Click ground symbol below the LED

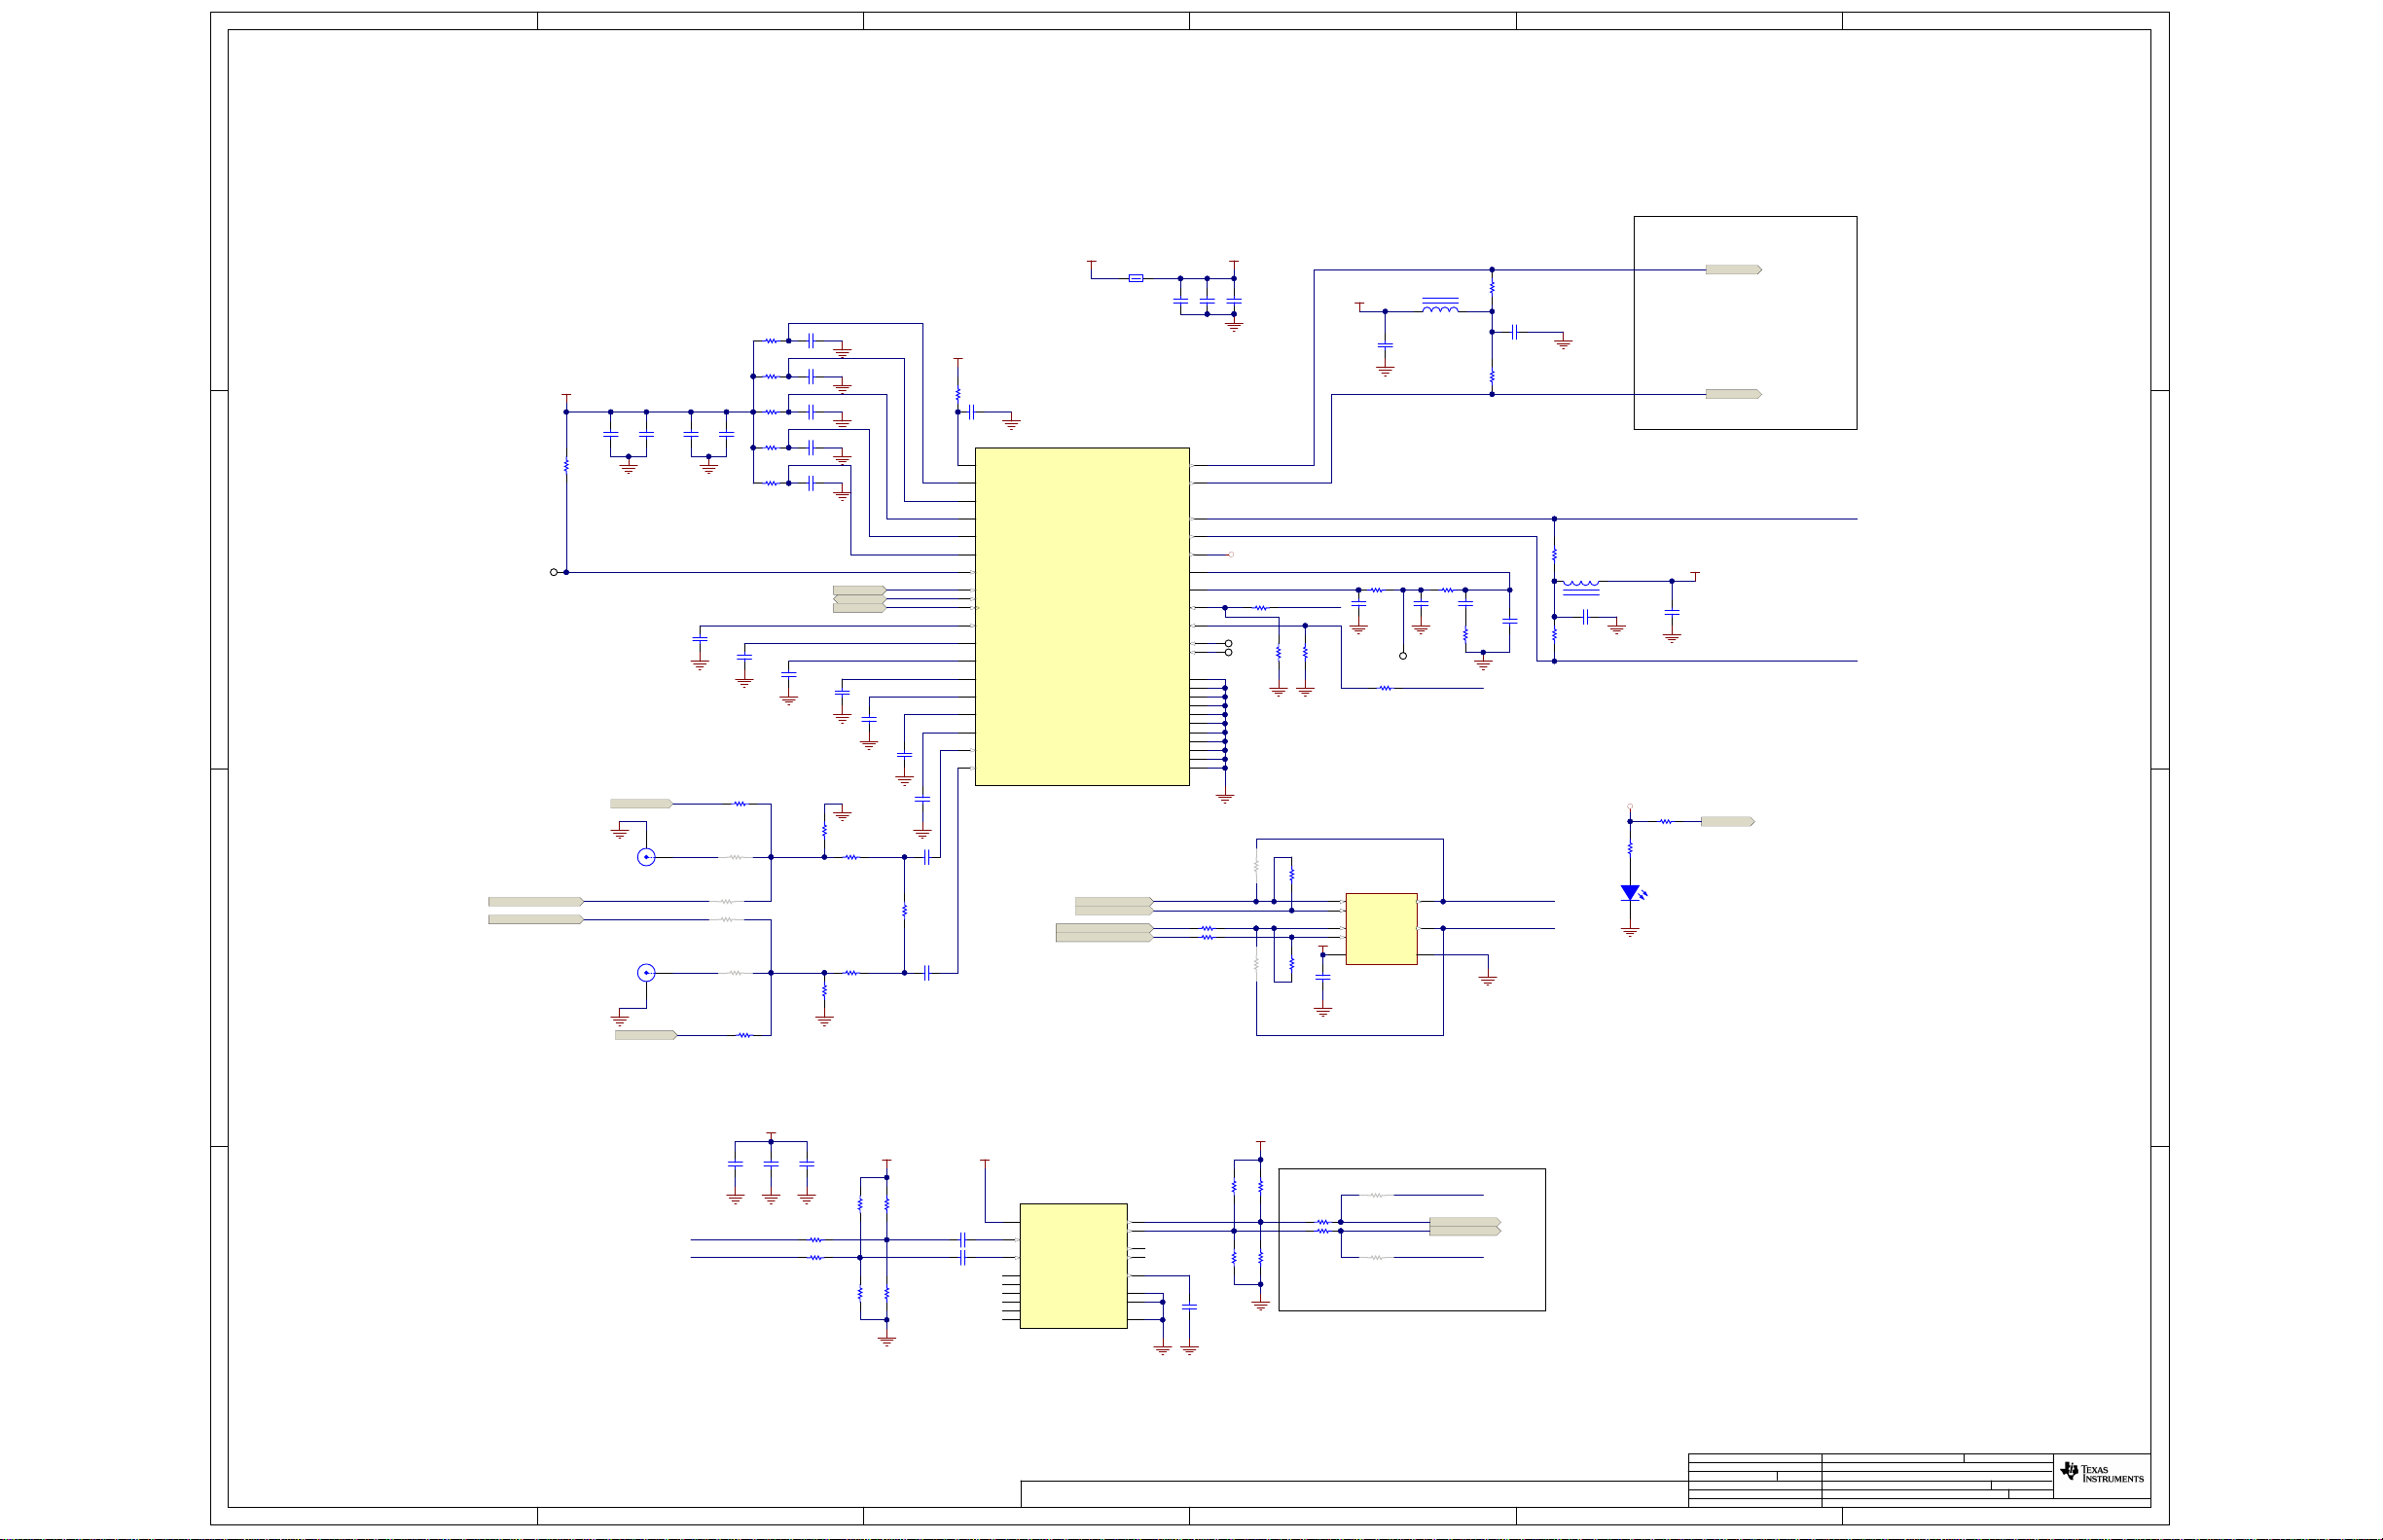pyautogui.click(x=1630, y=932)
